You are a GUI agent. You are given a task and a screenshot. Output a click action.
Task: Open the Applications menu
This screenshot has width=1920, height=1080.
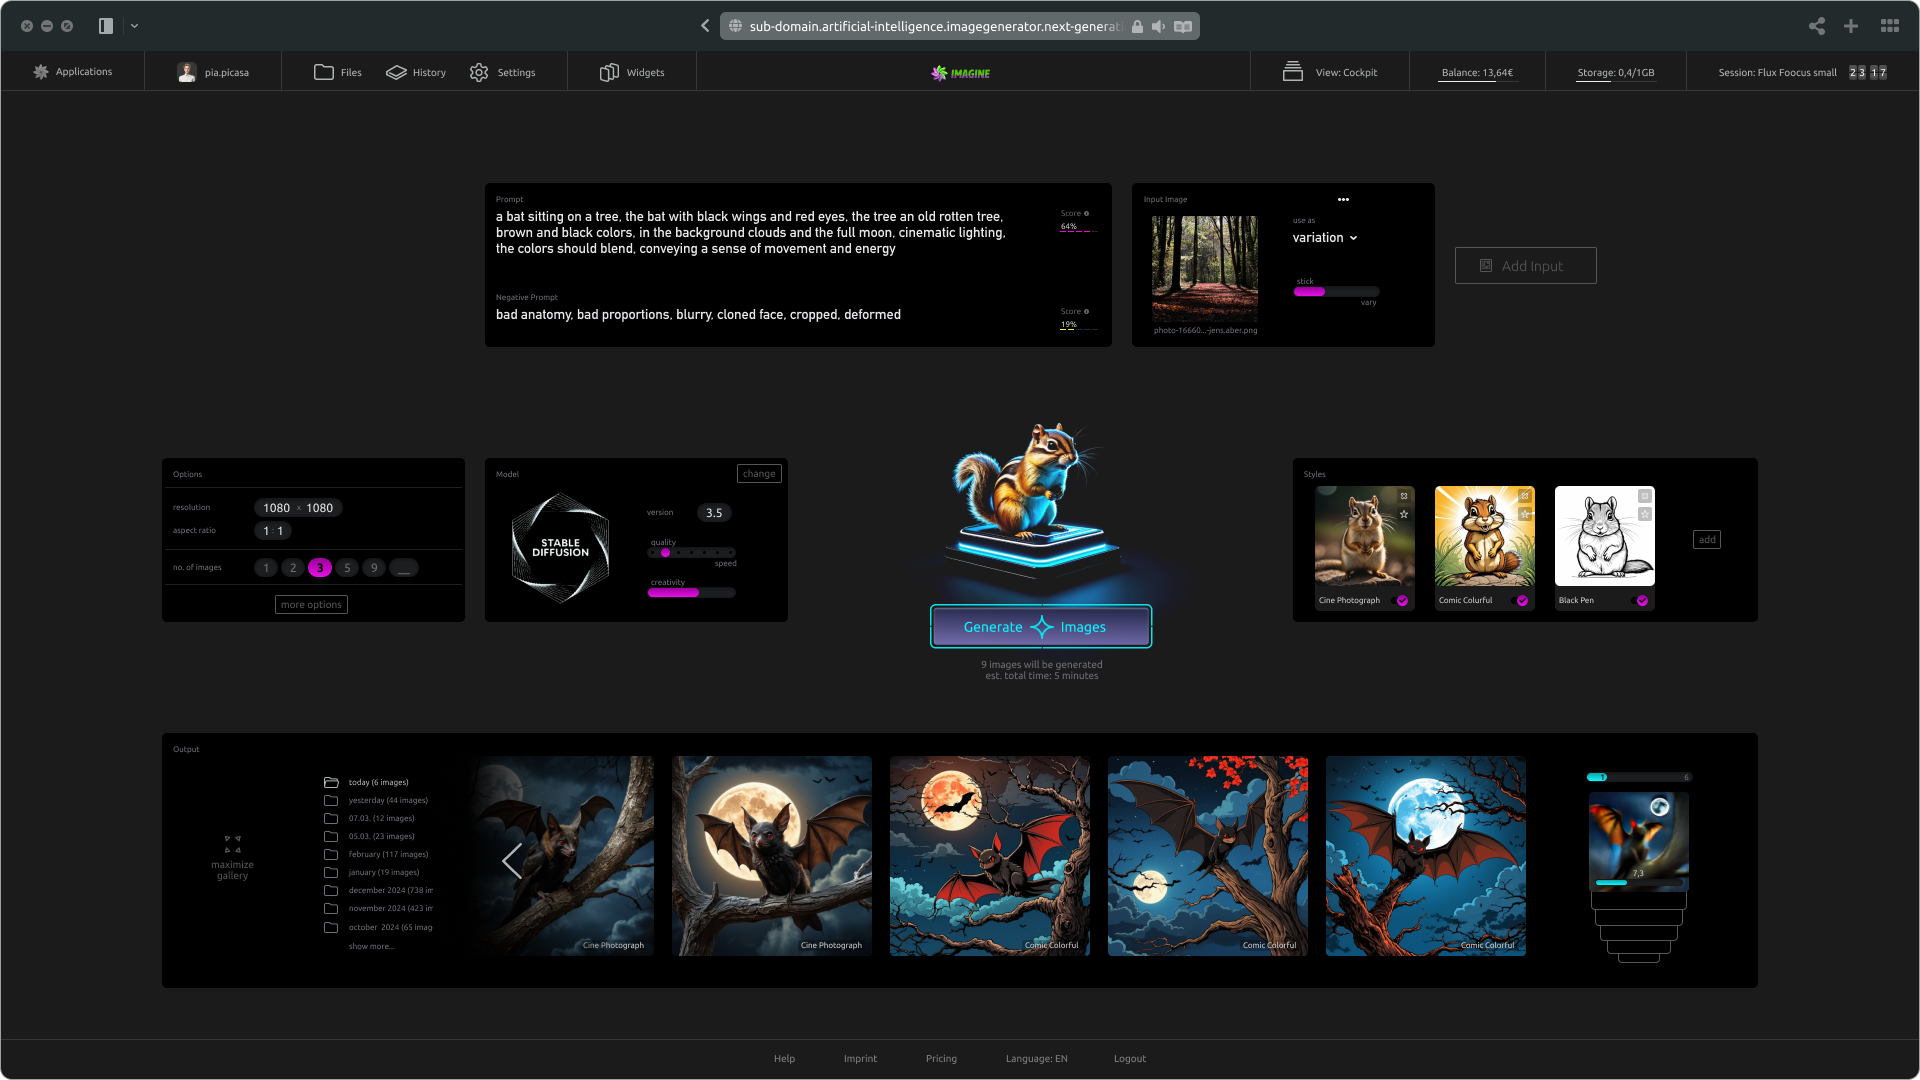72,72
